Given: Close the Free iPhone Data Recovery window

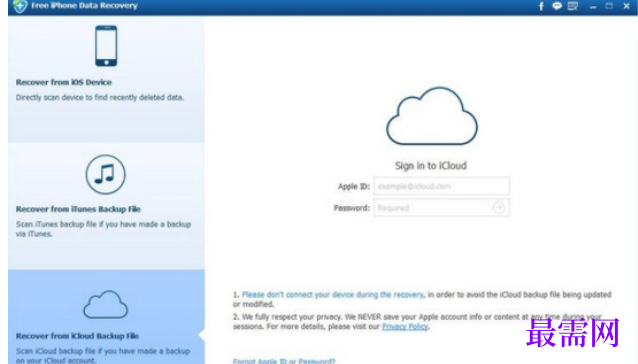Looking at the screenshot, I should 626,6.
